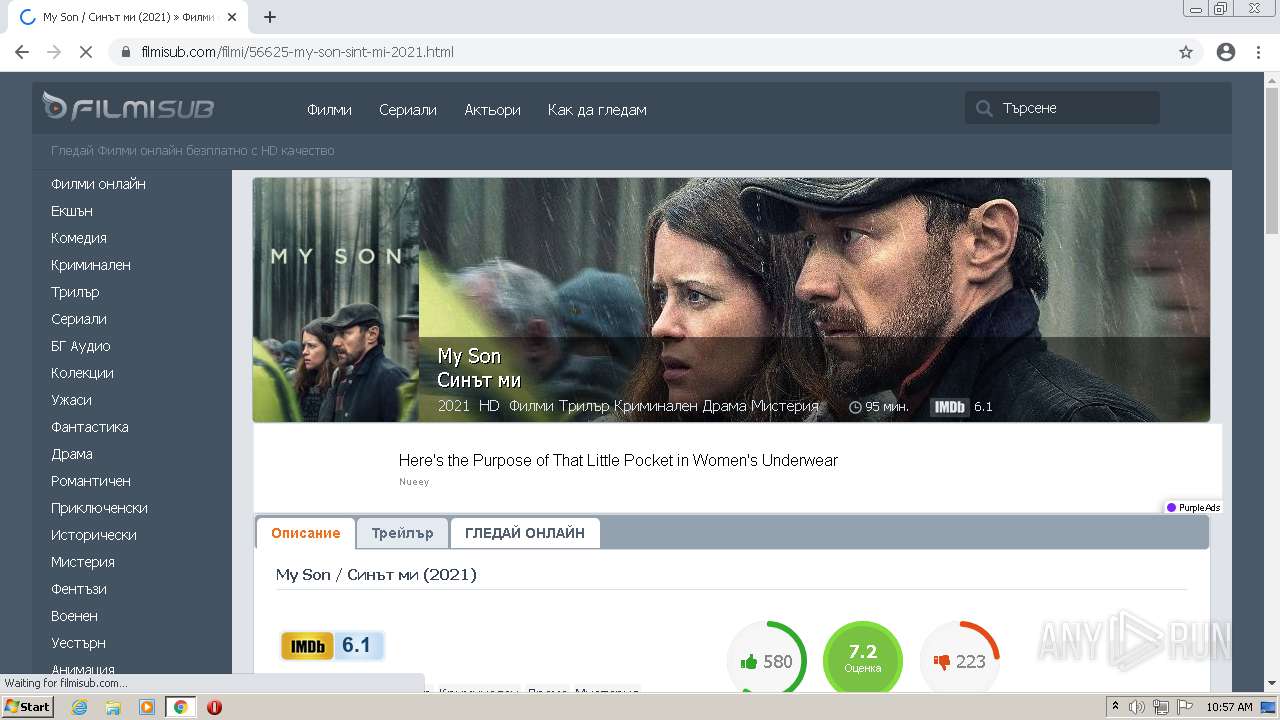The image size is (1280, 720).
Task: Click Chrome icon in taskbar
Action: 181,707
